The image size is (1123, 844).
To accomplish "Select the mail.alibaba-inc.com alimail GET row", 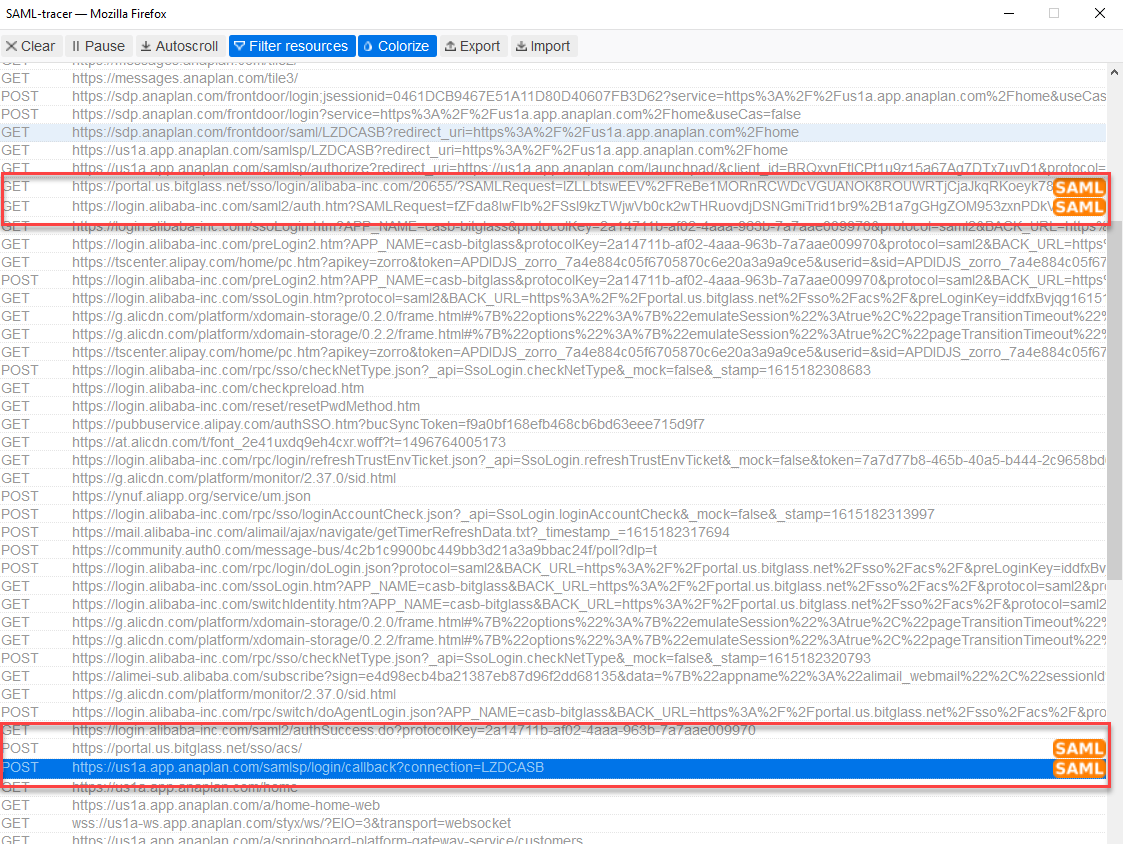I will pyautogui.click(x=400, y=532).
